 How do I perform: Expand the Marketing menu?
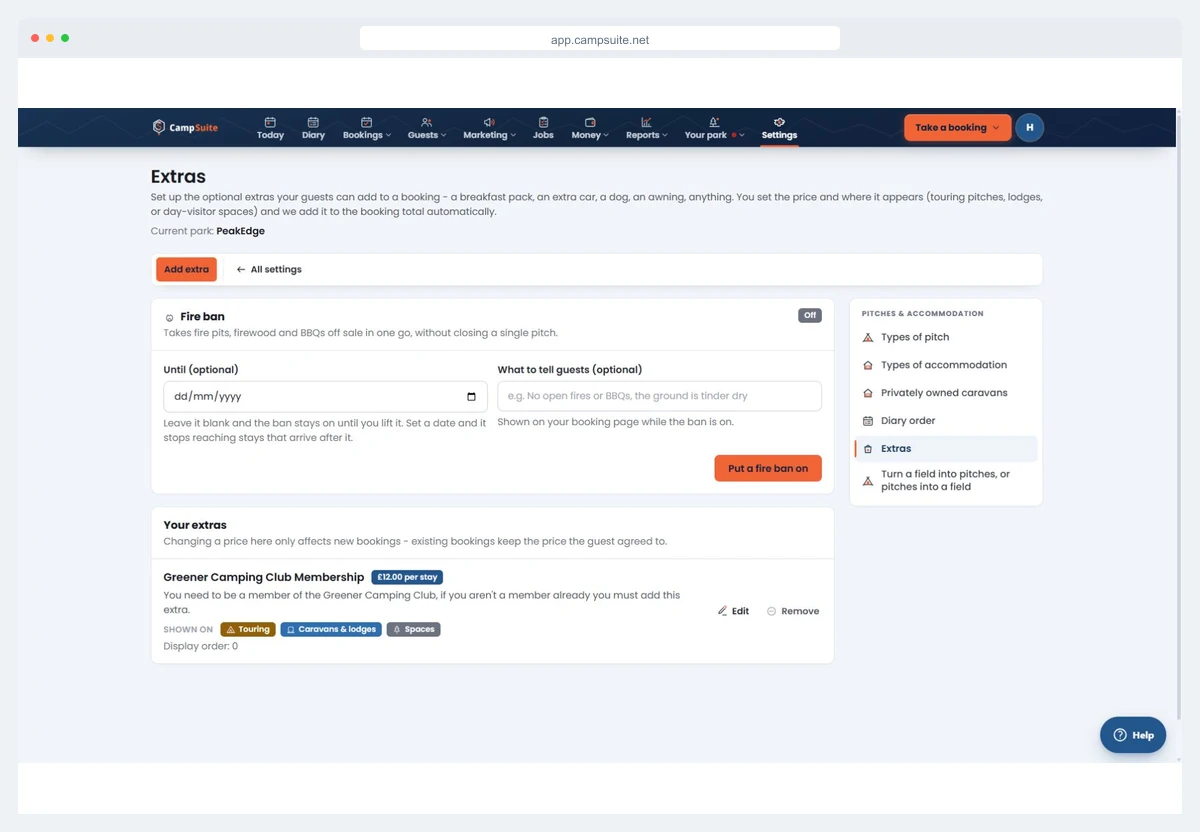[489, 127]
